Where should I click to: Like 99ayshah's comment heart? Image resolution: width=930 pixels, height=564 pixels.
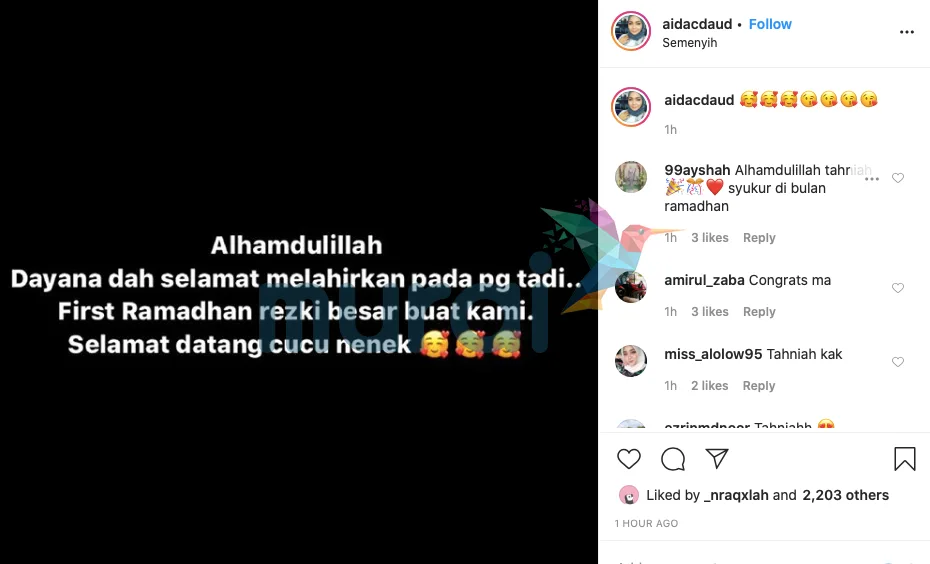(898, 178)
